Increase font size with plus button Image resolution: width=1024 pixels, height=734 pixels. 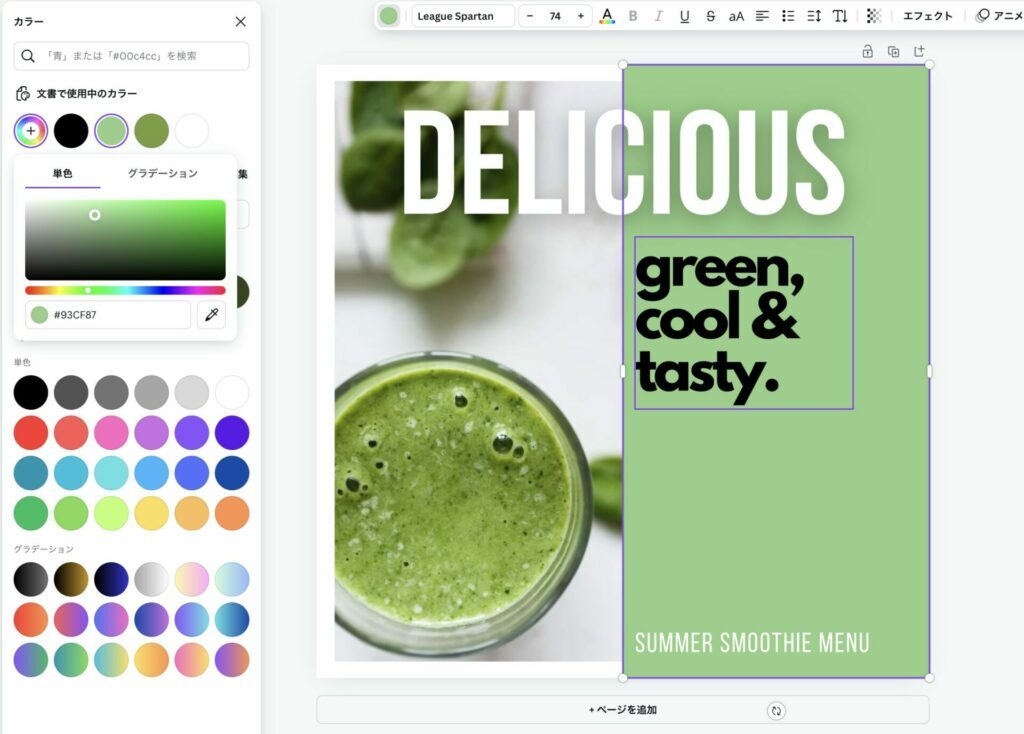580,16
